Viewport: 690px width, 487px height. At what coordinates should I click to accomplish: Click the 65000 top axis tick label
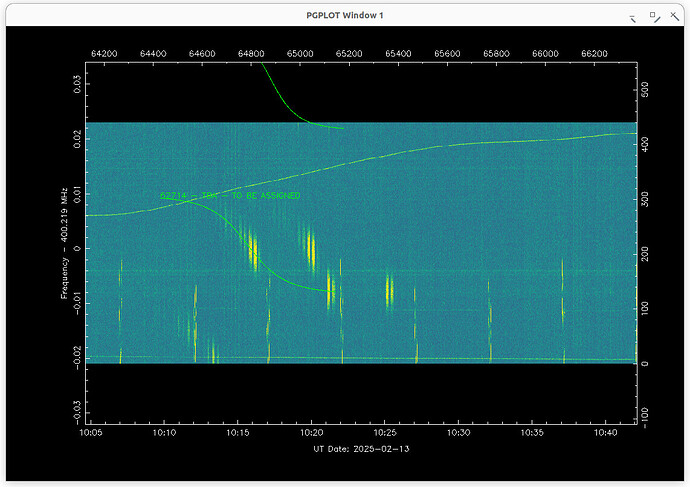[300, 52]
